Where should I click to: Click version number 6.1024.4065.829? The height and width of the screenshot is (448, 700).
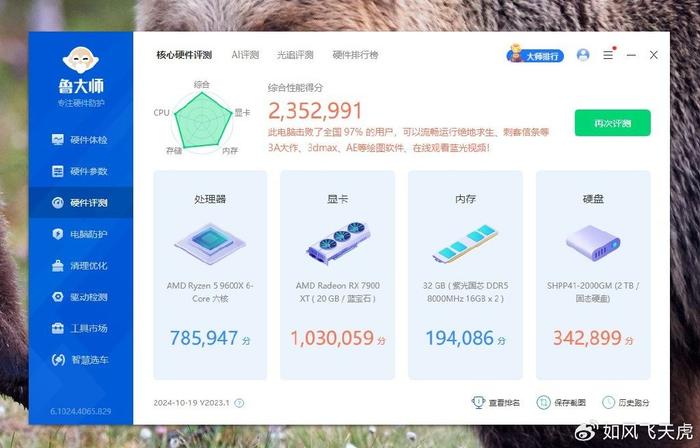point(81,411)
